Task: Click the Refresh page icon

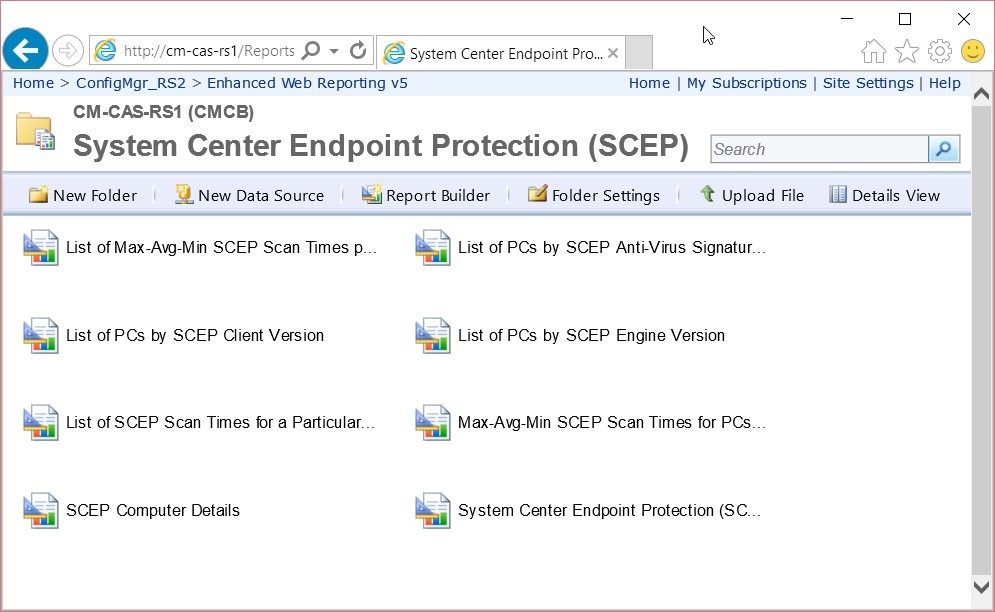Action: click(358, 50)
